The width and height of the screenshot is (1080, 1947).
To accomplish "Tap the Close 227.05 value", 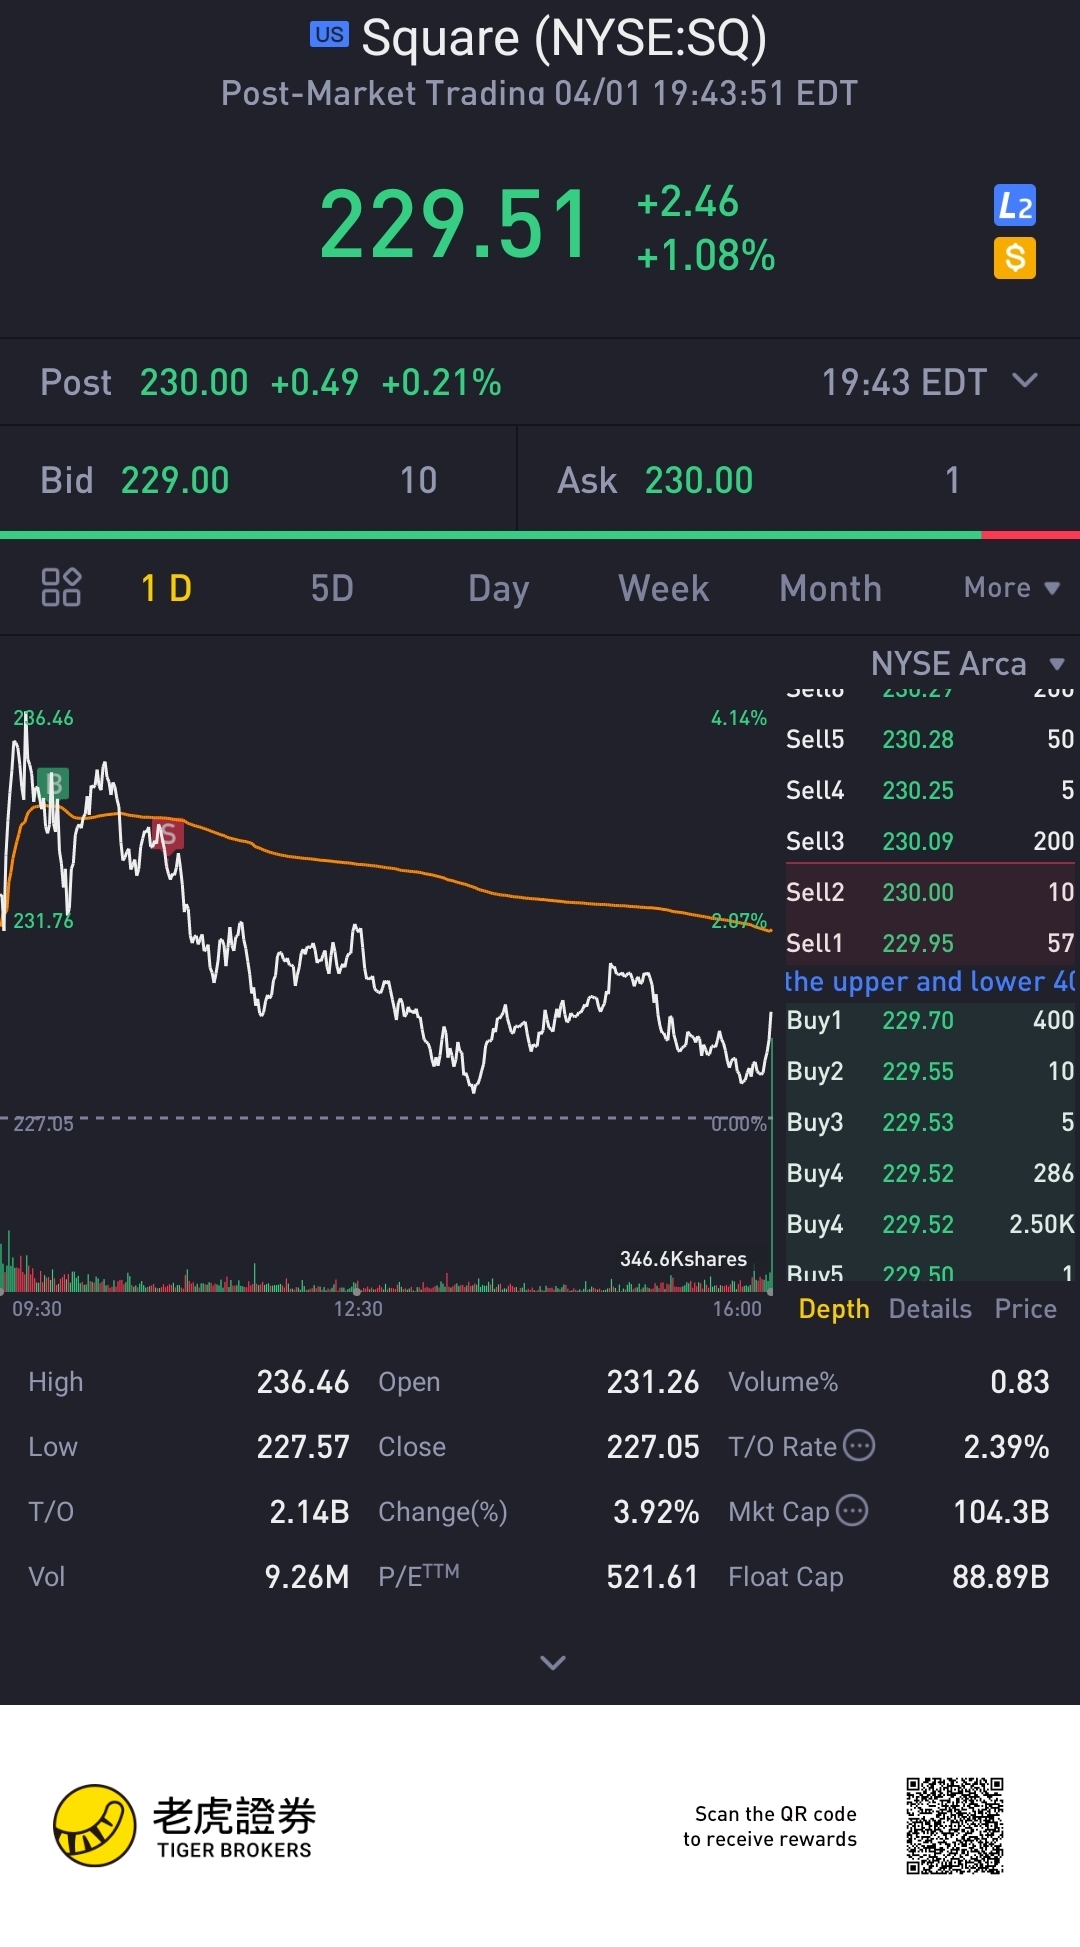I will pyautogui.click(x=653, y=1447).
